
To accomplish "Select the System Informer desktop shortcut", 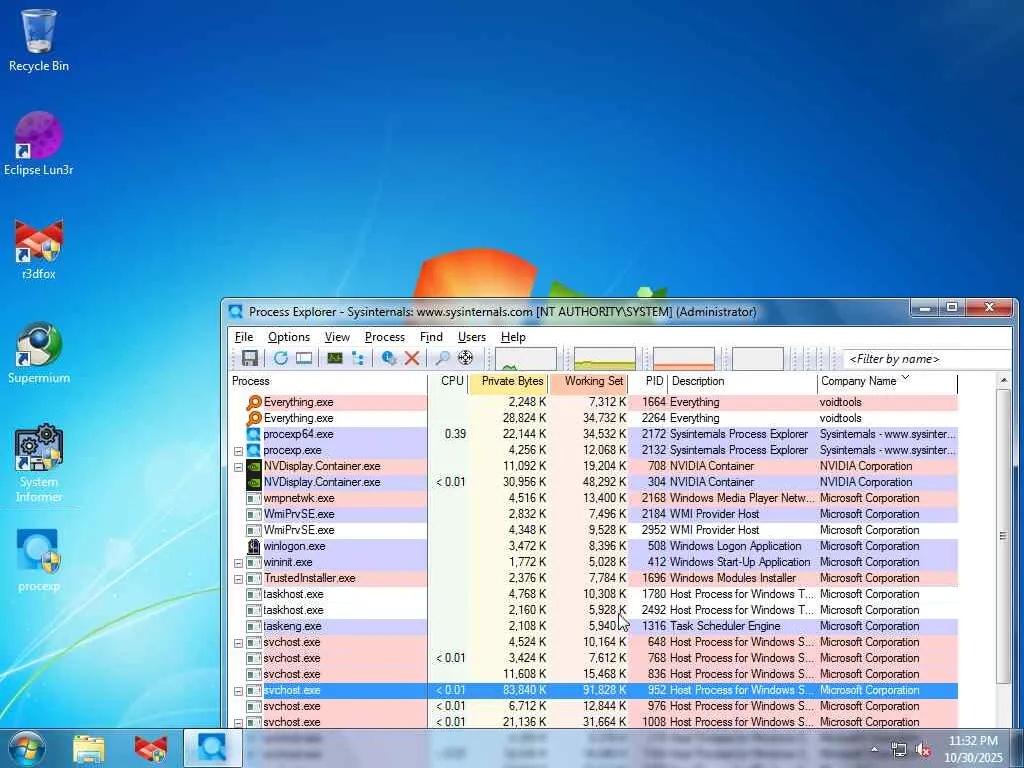I will tap(39, 464).
